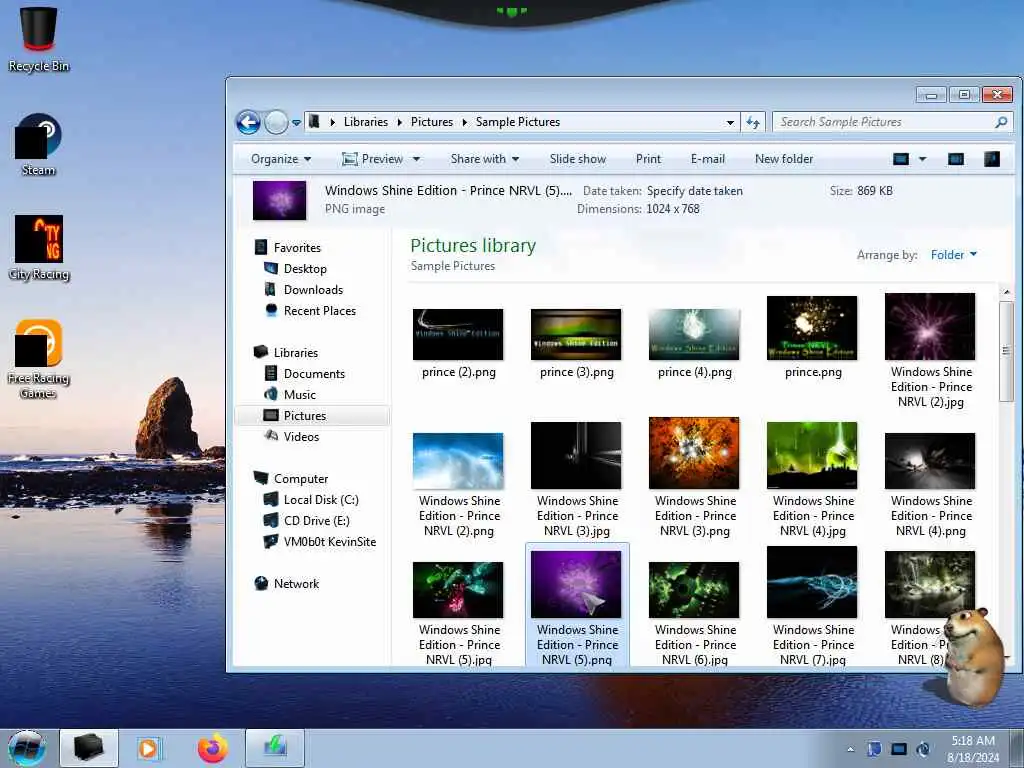Select the prince (3).png thumbnail
The height and width of the screenshot is (768, 1024).
pyautogui.click(x=576, y=334)
